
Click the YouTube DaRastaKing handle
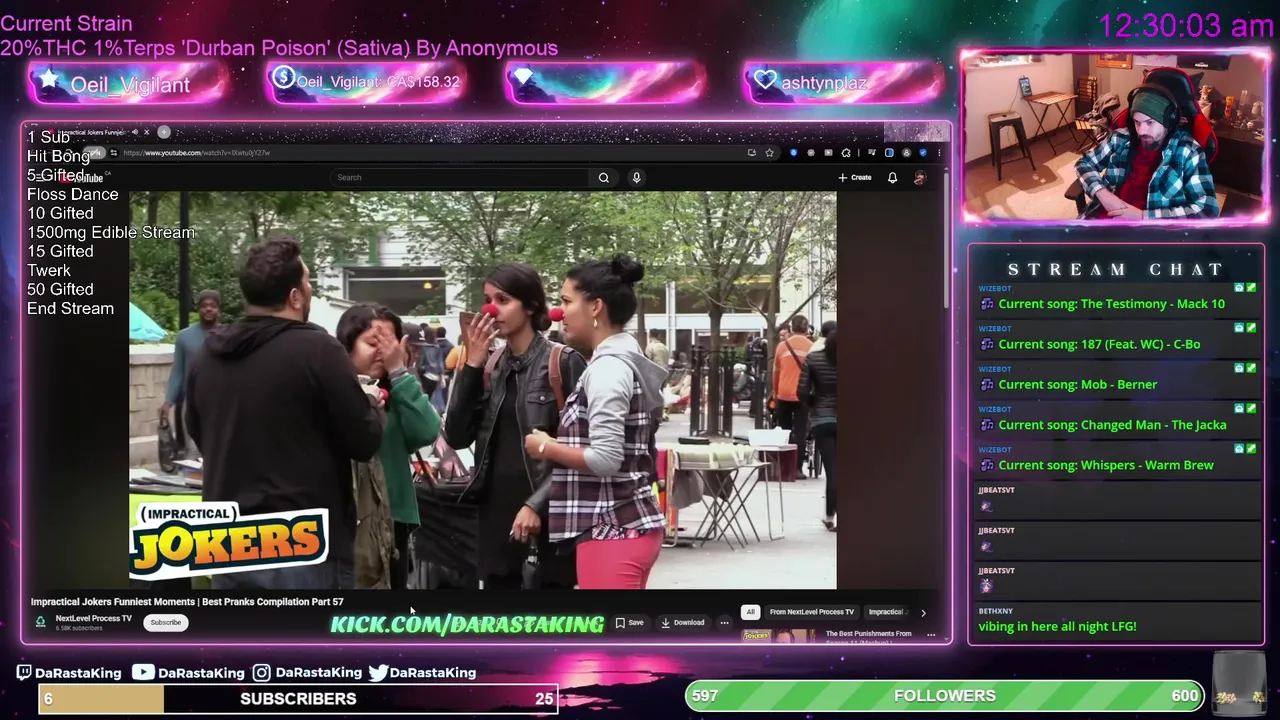pos(189,673)
